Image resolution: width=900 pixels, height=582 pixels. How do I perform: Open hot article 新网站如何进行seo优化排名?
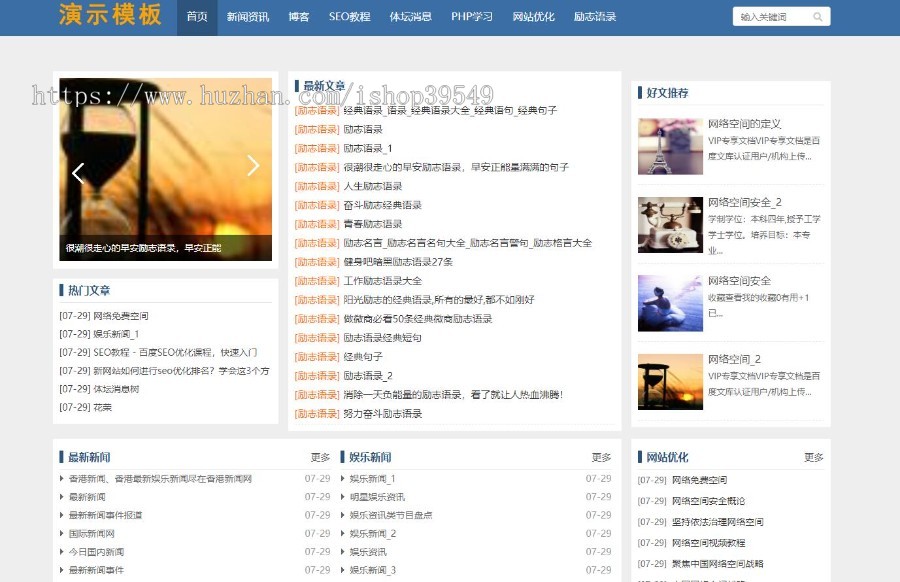click(x=181, y=371)
